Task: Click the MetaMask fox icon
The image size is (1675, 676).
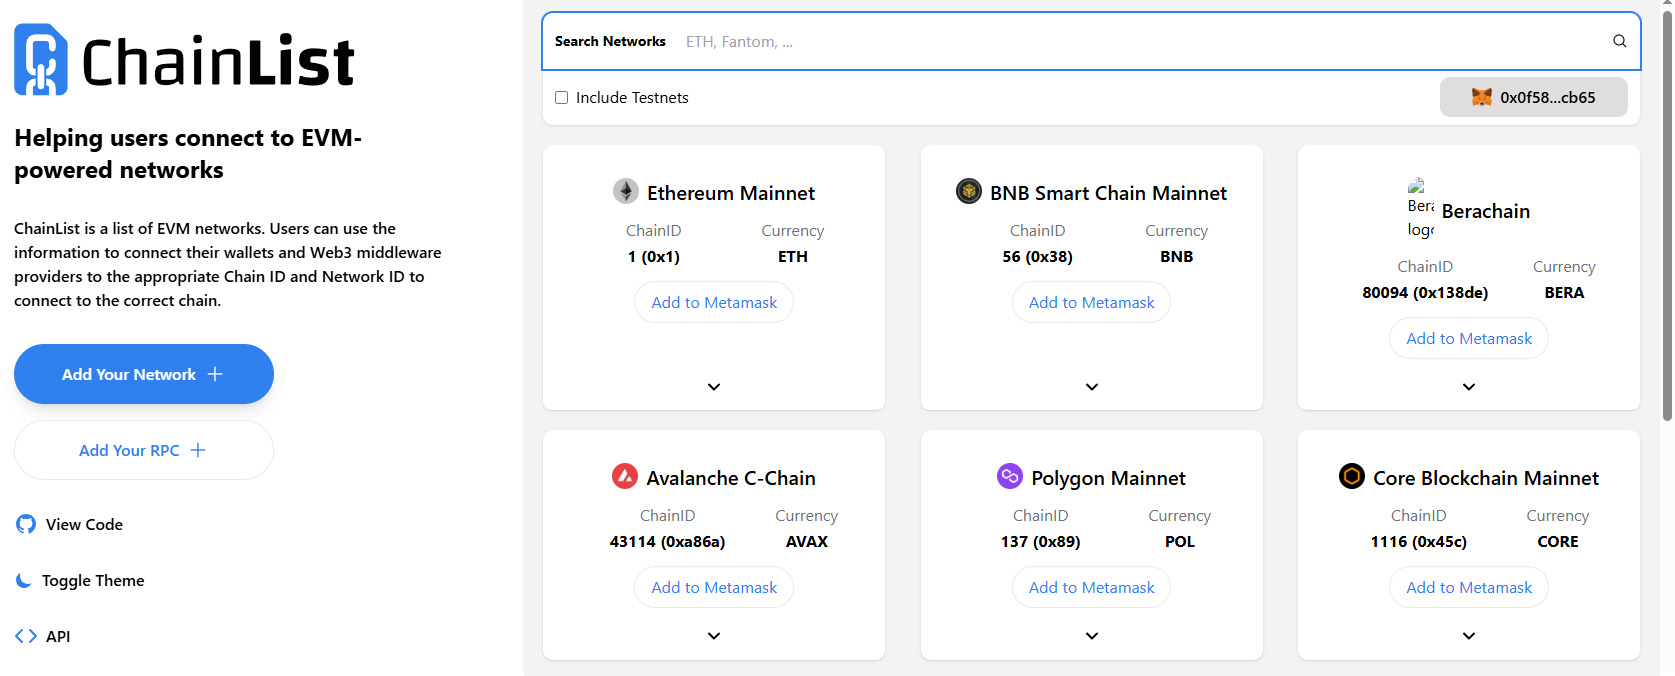Action: (1482, 97)
